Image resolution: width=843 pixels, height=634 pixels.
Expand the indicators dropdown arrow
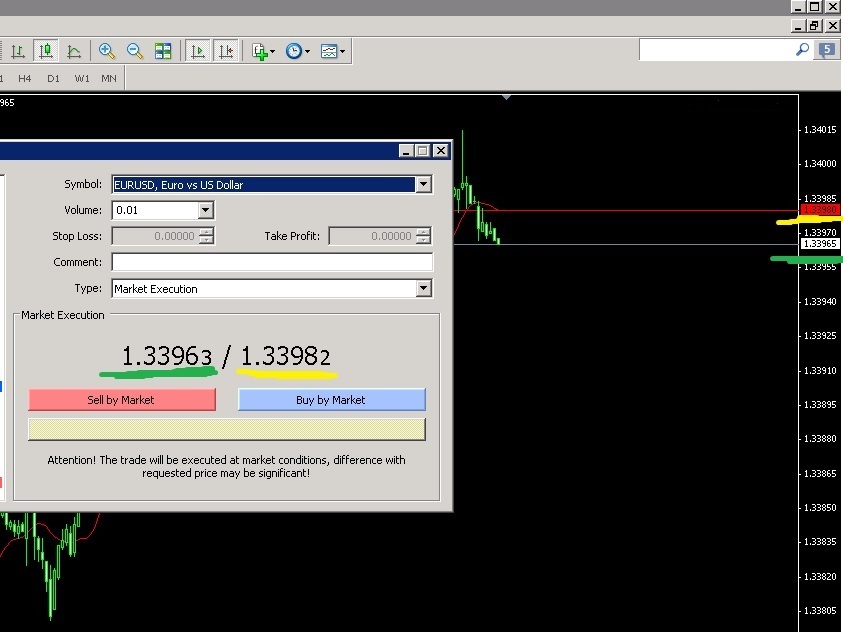coord(273,52)
